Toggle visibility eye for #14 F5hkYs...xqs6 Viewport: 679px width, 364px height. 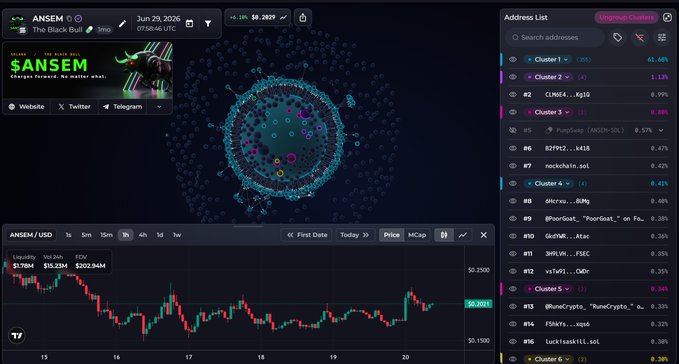coord(513,324)
